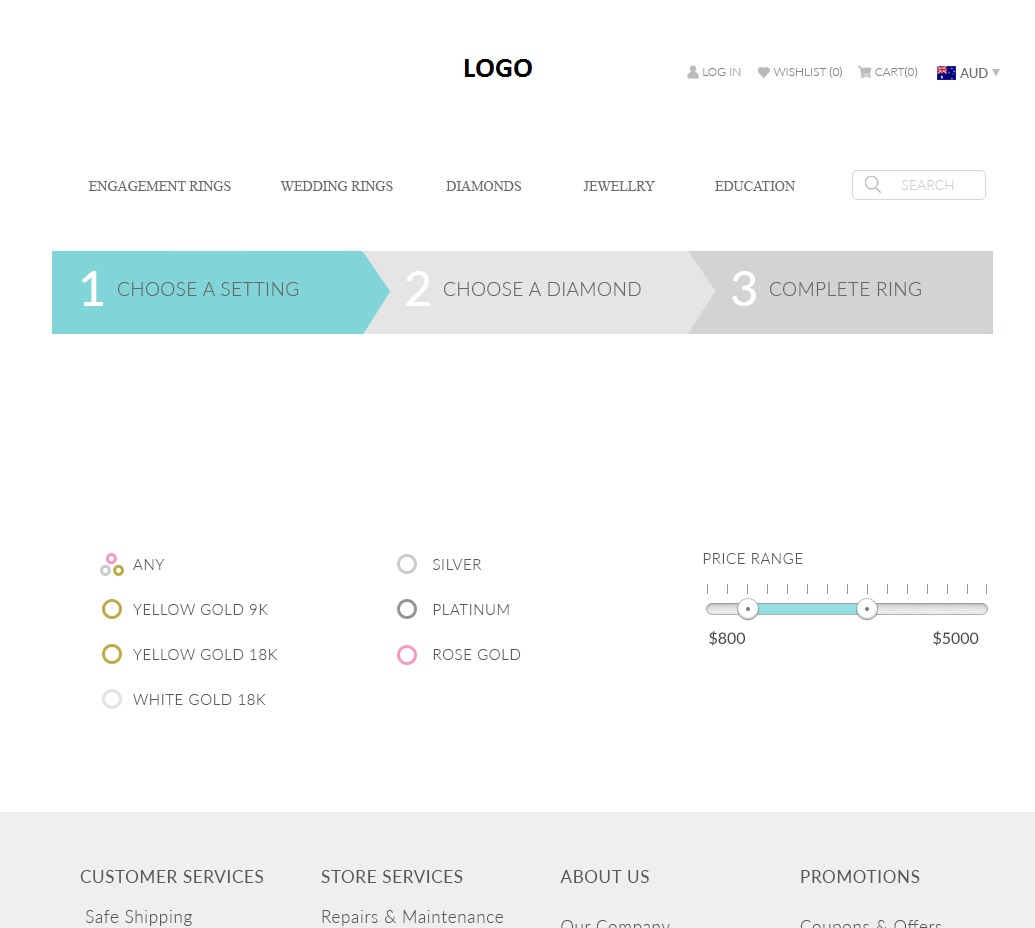Click the maximum price slider handle
The height and width of the screenshot is (928, 1035).
coord(867,609)
